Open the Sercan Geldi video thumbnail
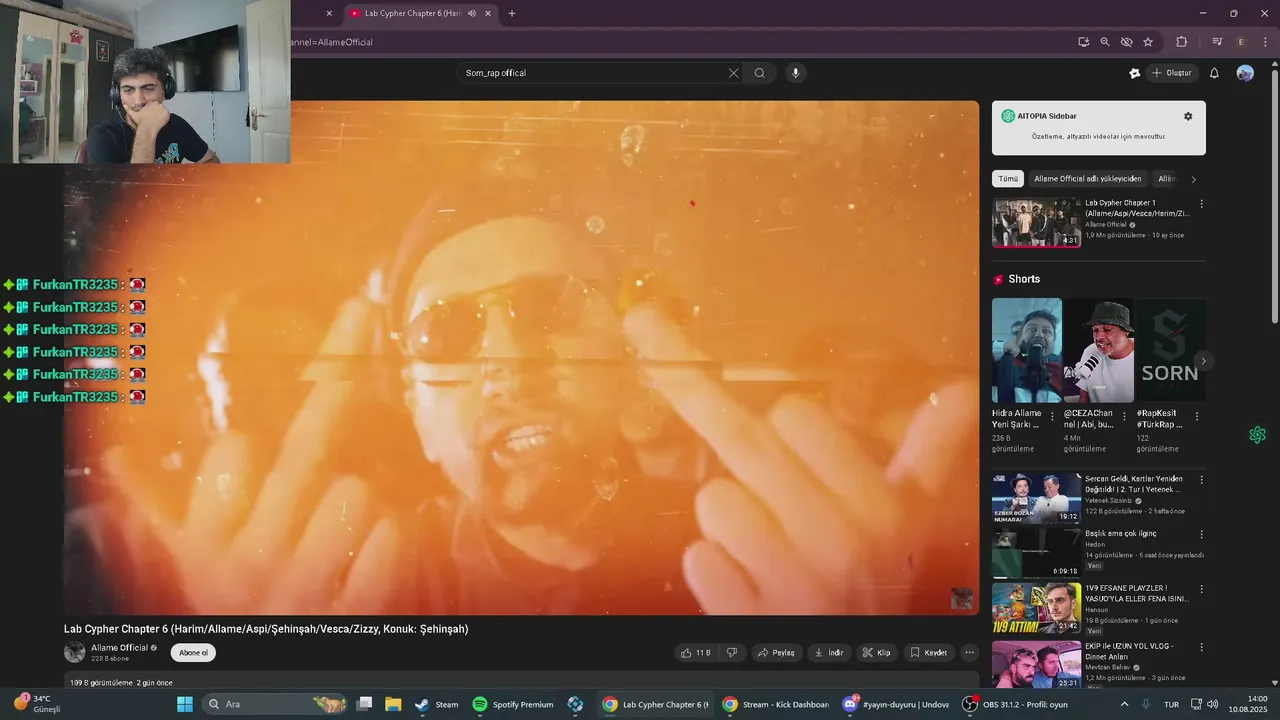 pos(1036,498)
